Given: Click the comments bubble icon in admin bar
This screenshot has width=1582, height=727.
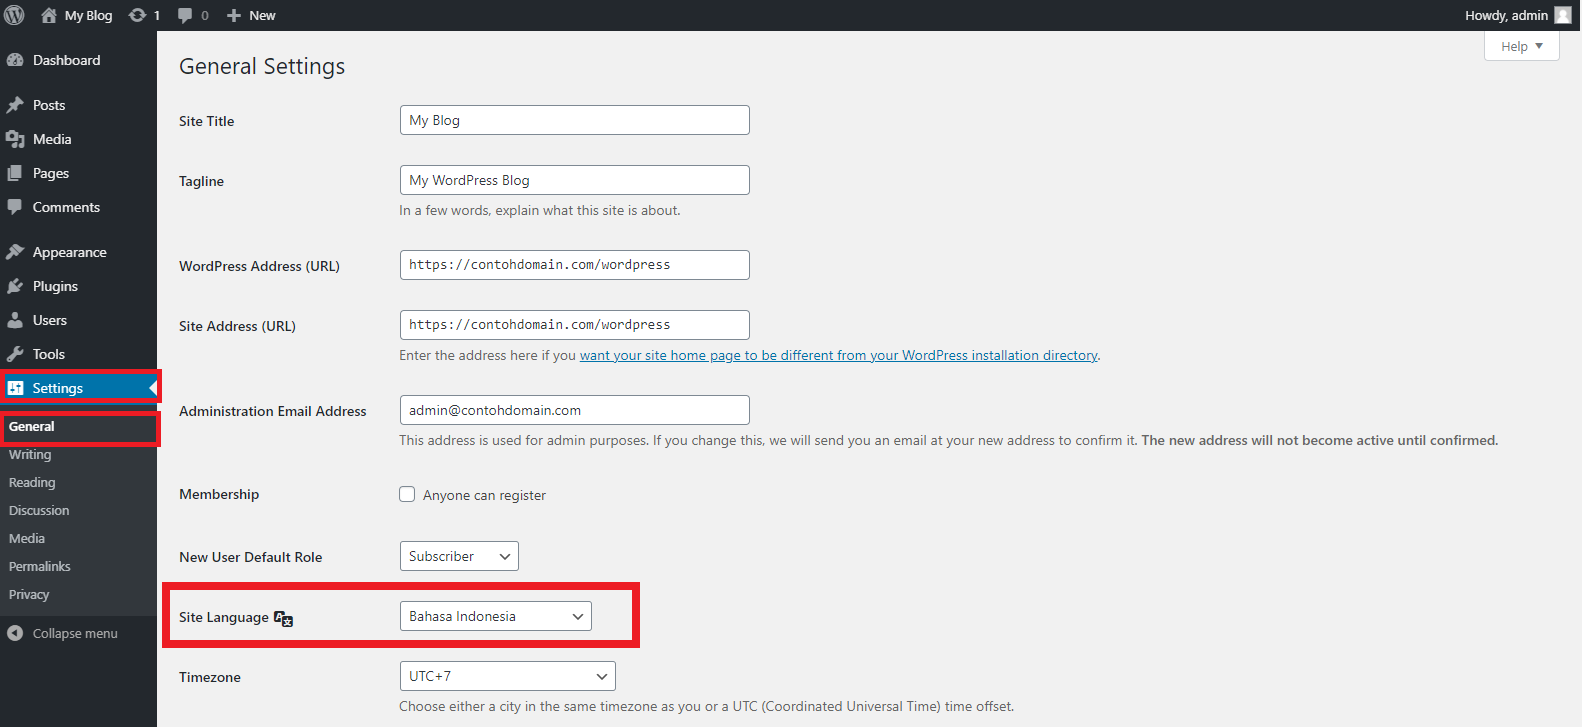Looking at the screenshot, I should point(185,15).
